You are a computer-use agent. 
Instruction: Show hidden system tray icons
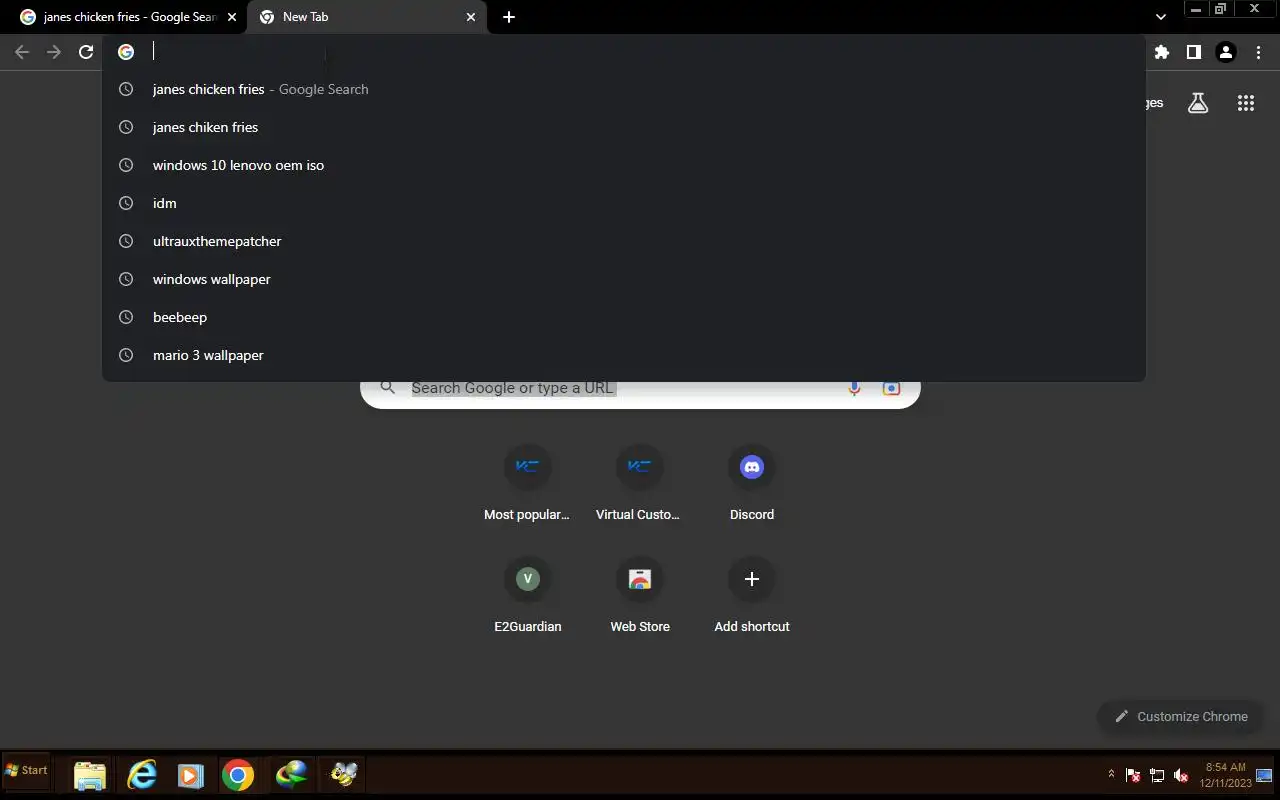pyautogui.click(x=1111, y=774)
